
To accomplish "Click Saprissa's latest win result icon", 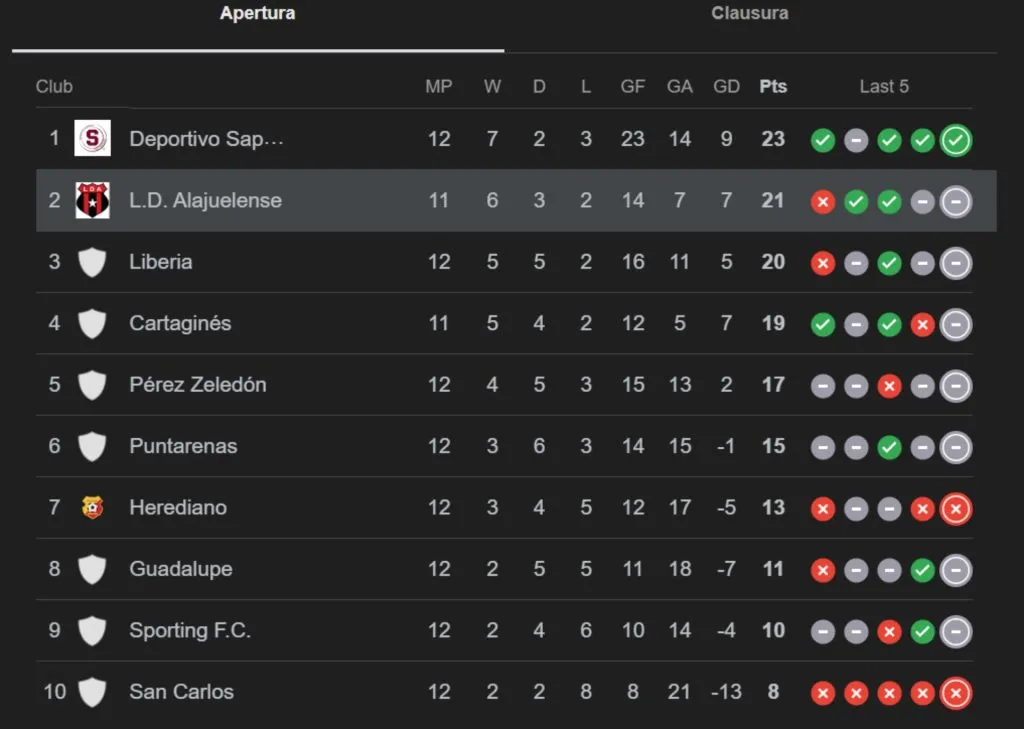I will [956, 141].
